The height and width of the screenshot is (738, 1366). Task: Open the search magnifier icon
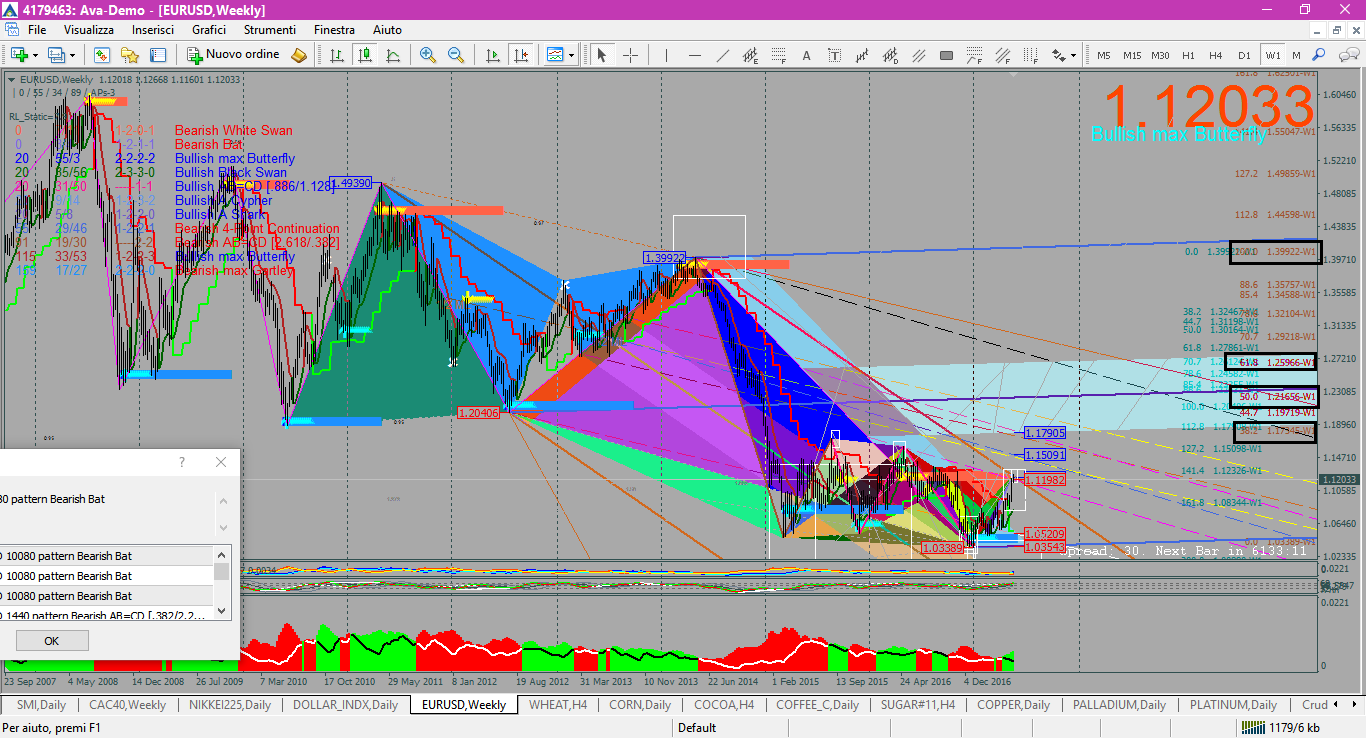point(1318,55)
